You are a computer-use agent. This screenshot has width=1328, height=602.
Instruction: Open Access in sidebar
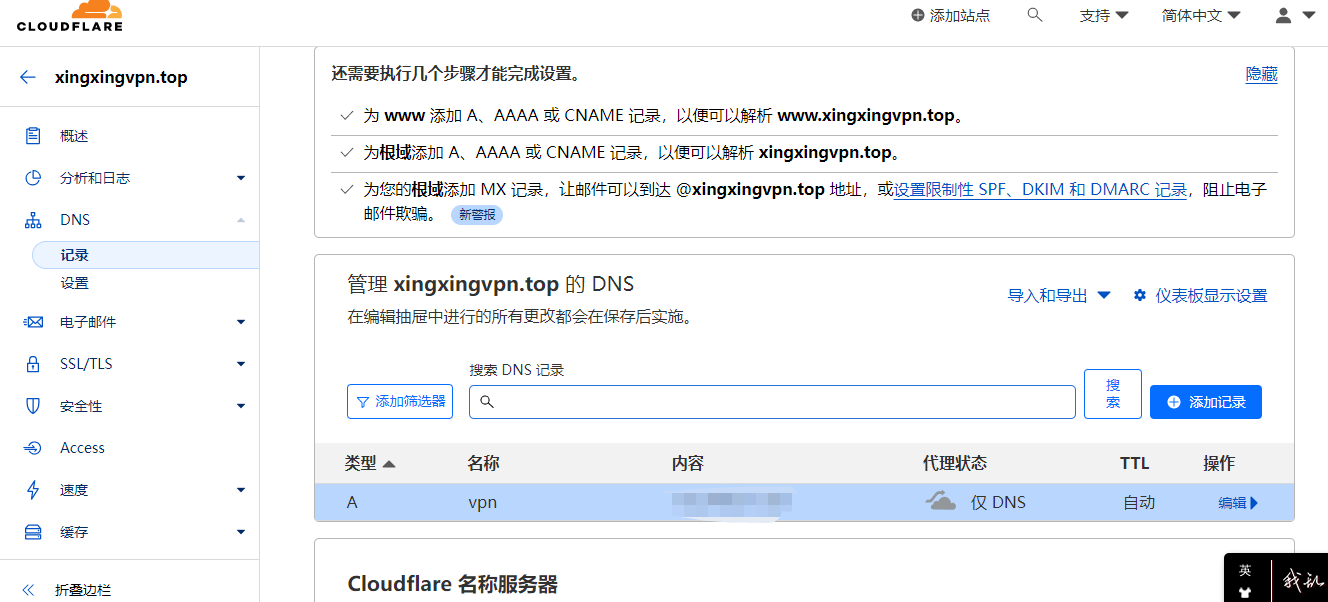82,448
